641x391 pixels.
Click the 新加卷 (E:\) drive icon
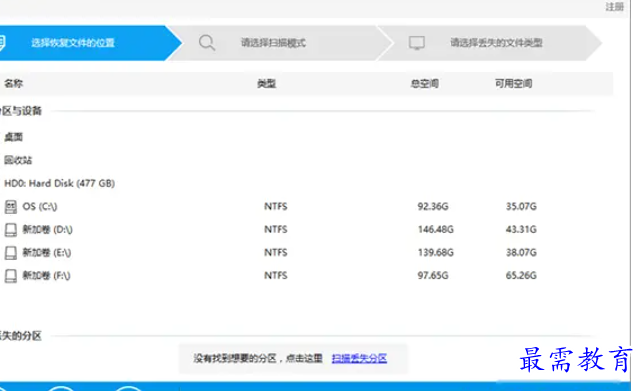click(x=11, y=253)
